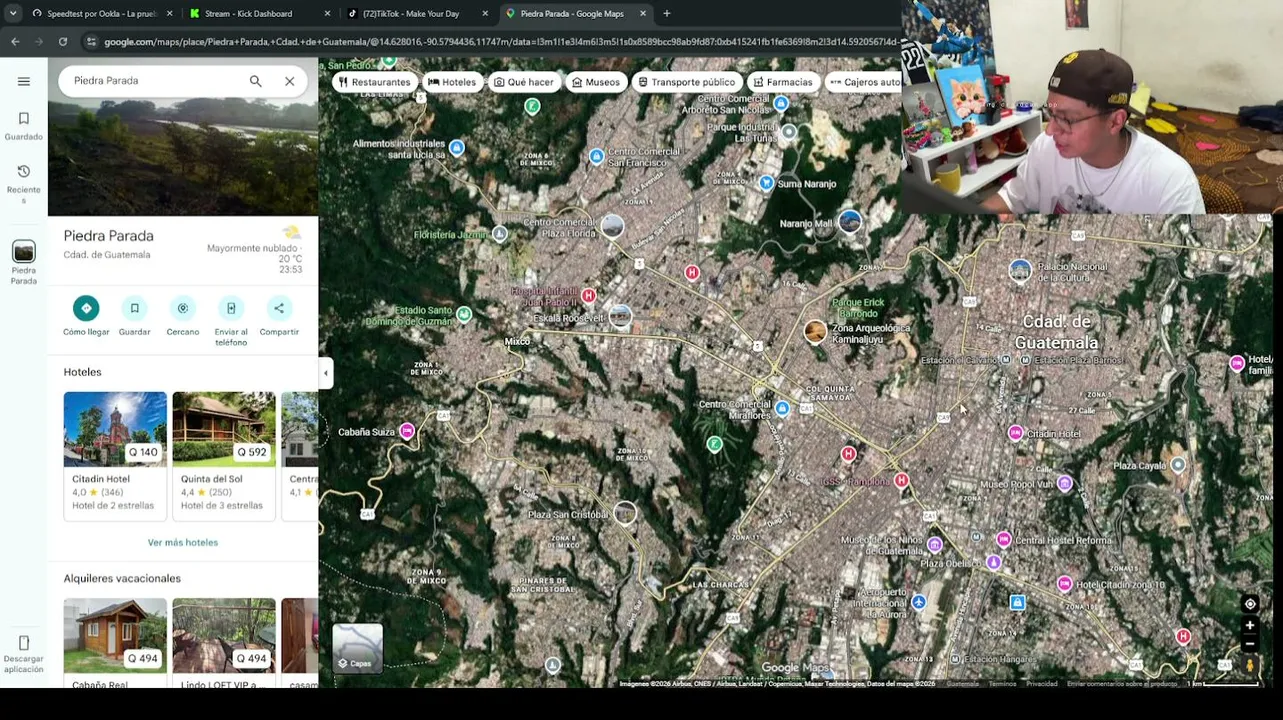Clear the Piedra Parada search text
Viewport: 1283px width, 720px height.
[289, 81]
